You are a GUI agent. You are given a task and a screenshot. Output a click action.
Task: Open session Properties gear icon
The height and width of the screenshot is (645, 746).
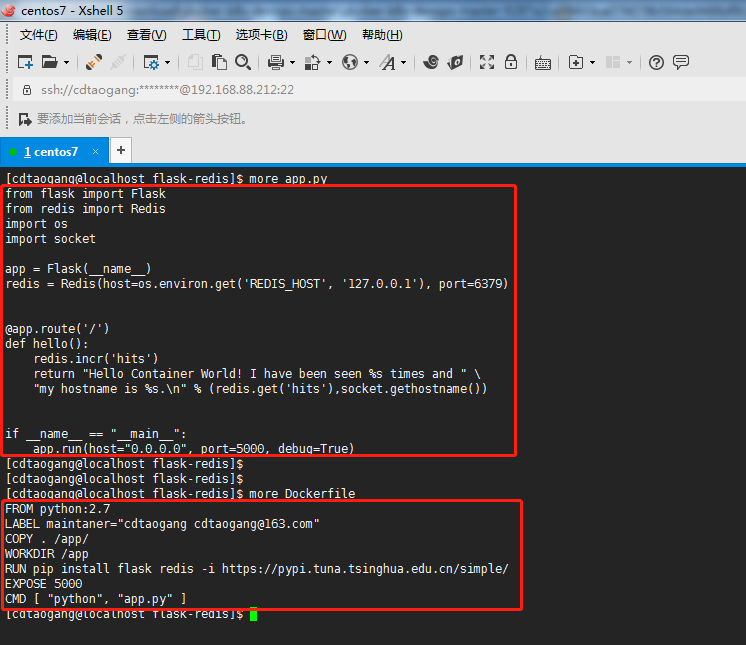tap(151, 62)
